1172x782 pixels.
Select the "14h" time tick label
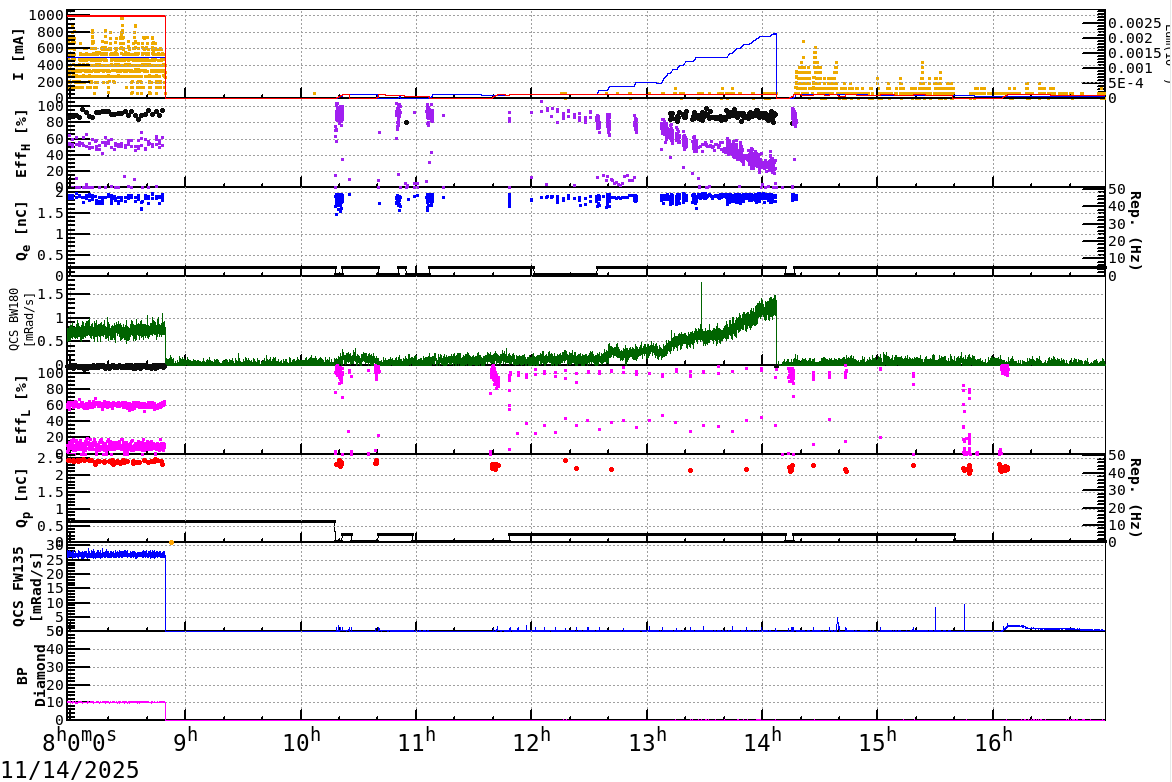coord(763,739)
